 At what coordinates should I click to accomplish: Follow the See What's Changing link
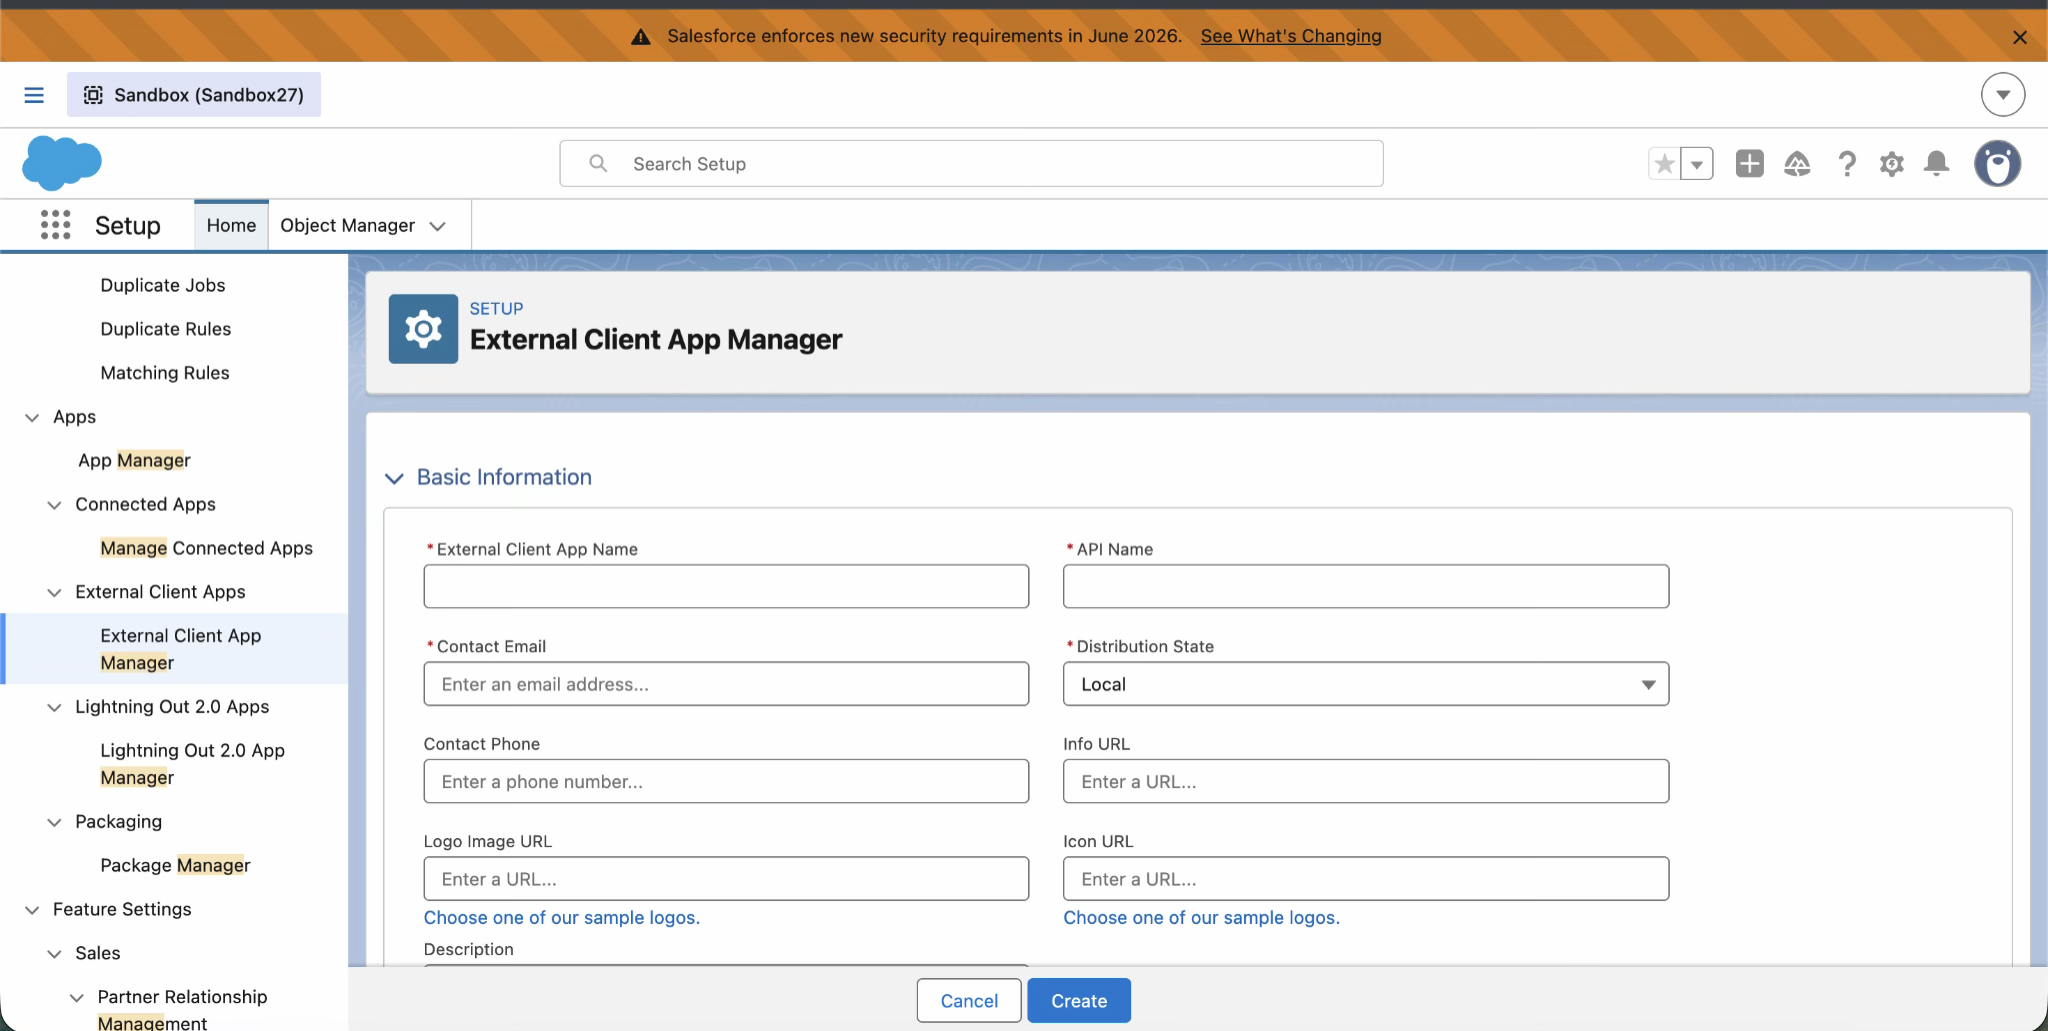tap(1291, 36)
